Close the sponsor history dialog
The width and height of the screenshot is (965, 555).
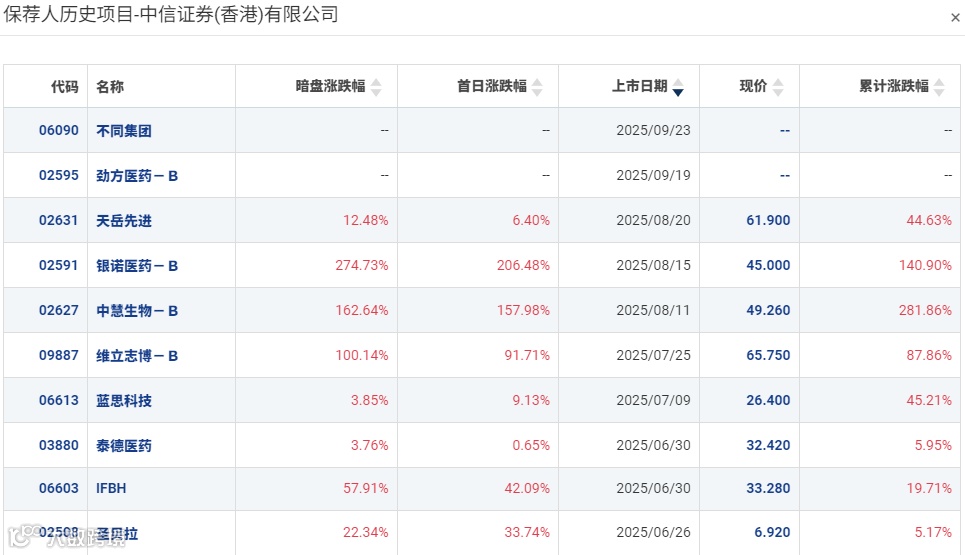pyautogui.click(x=955, y=17)
